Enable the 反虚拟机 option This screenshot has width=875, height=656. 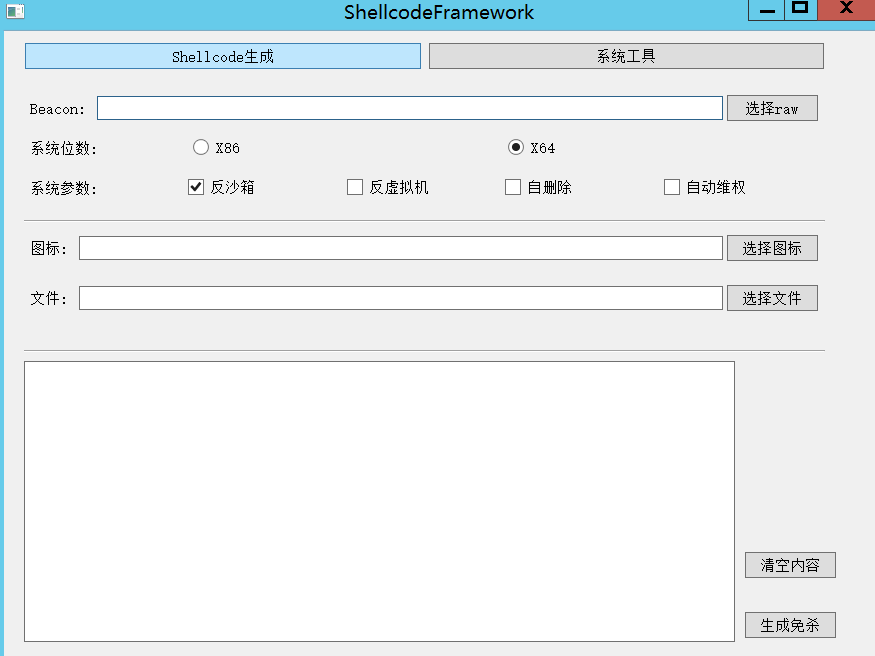point(354,186)
